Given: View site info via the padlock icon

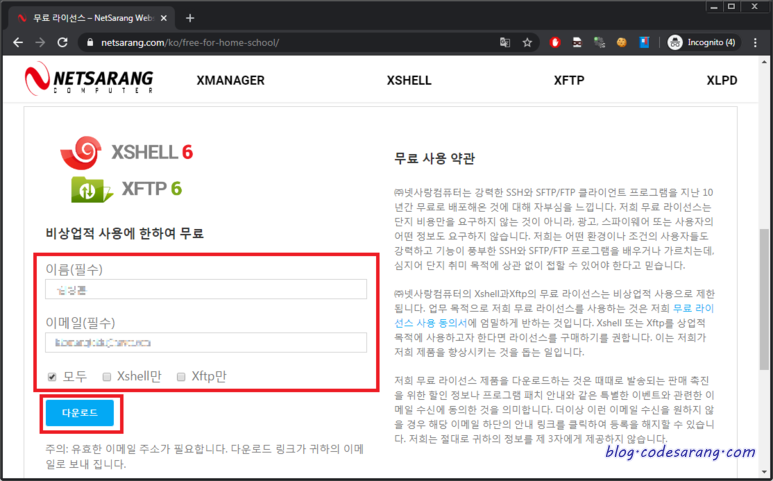Looking at the screenshot, I should 90,43.
